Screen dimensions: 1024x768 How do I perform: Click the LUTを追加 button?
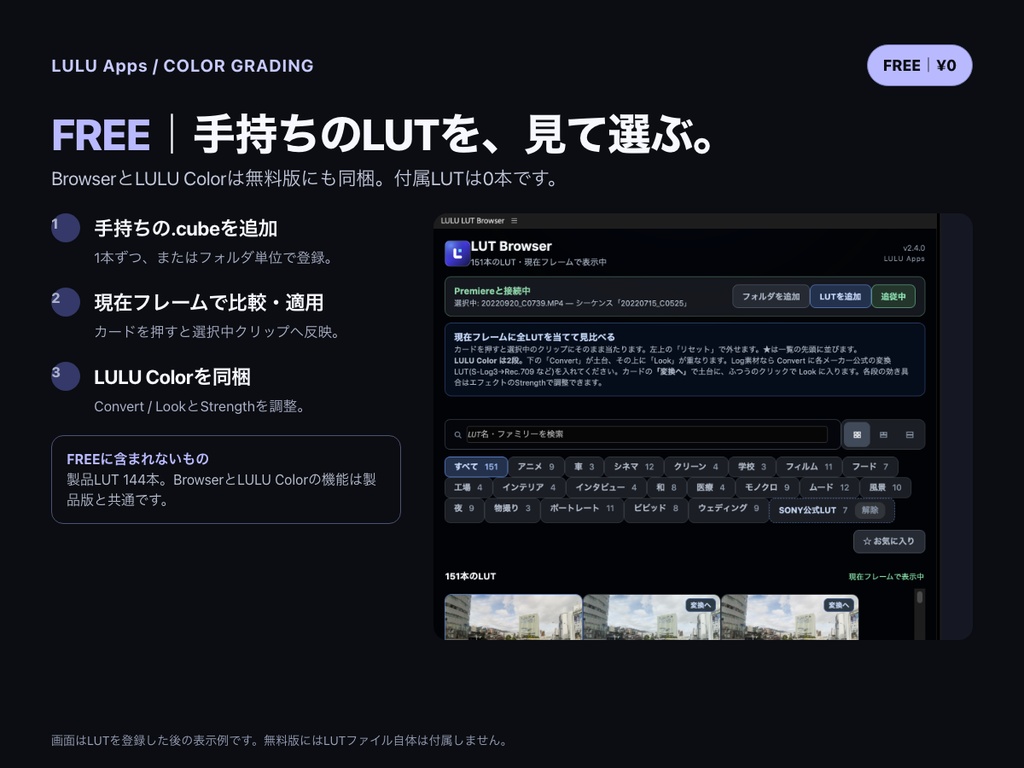tap(840, 296)
